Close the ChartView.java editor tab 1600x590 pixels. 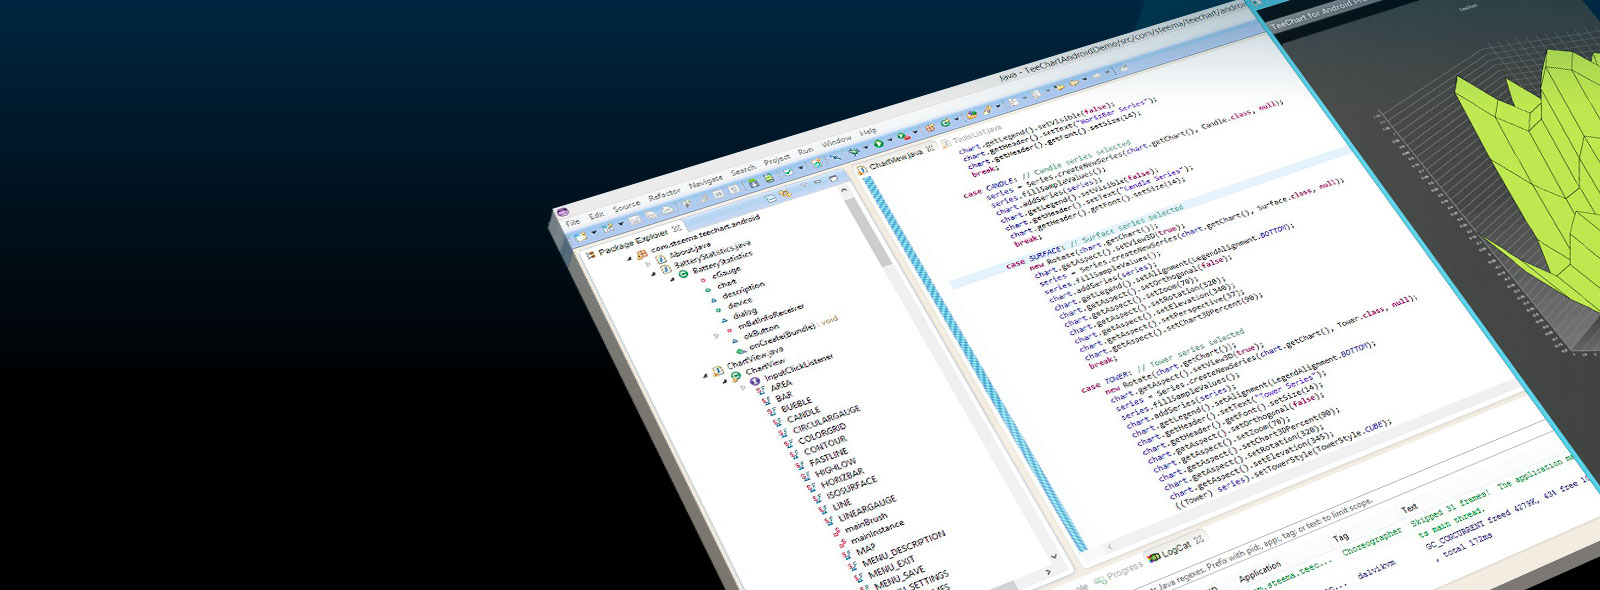(x=930, y=149)
